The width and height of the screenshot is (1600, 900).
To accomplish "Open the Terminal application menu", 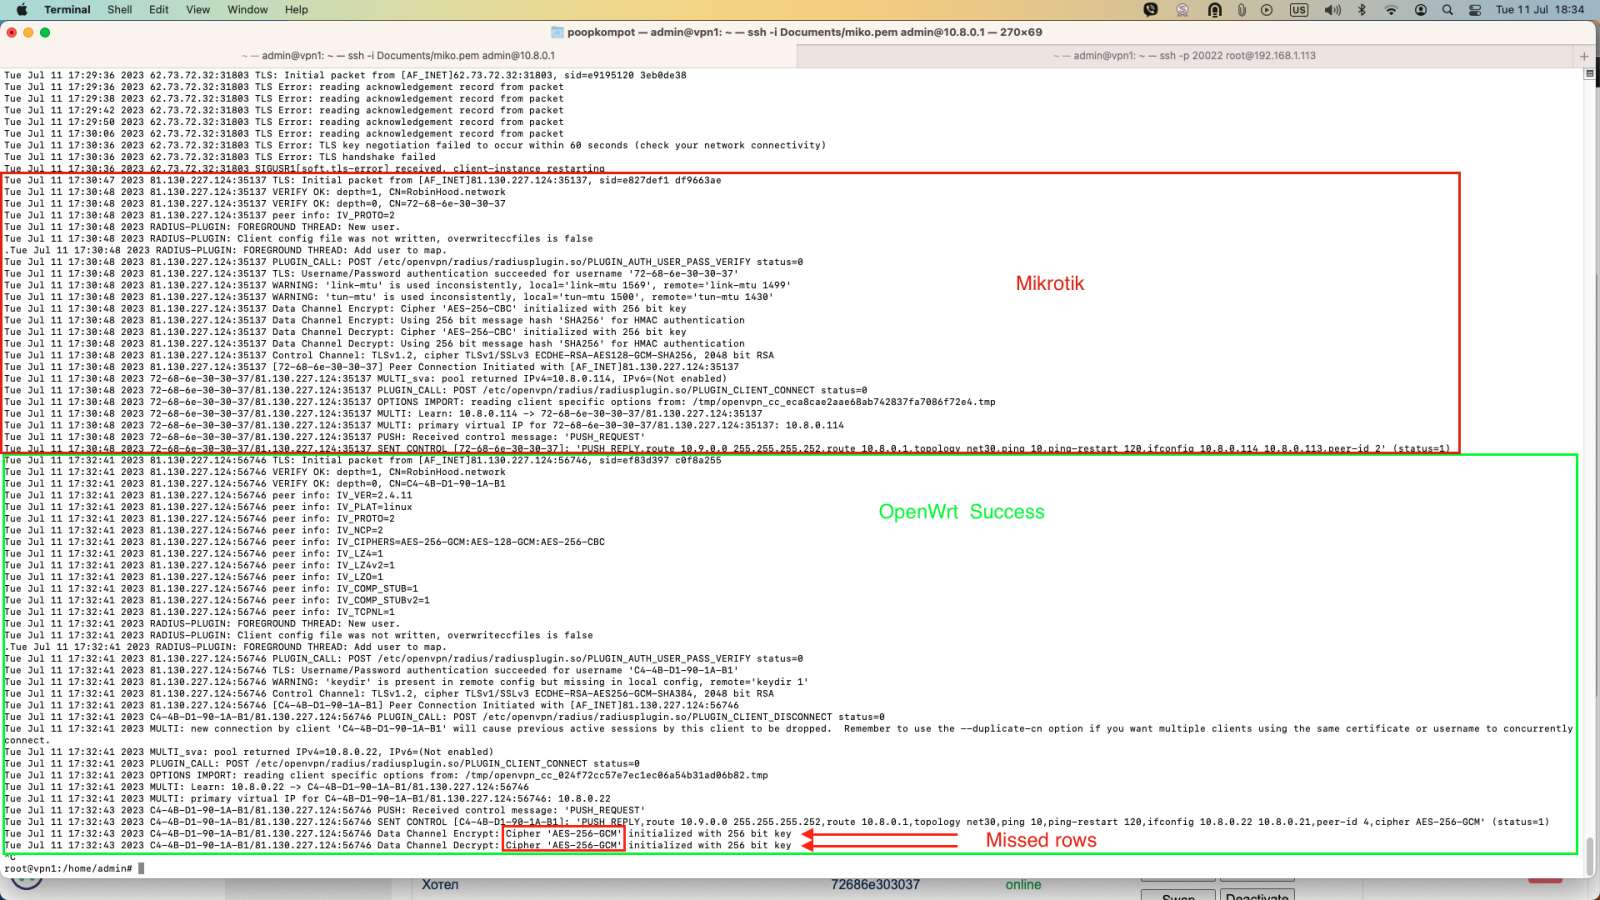I will pos(67,10).
